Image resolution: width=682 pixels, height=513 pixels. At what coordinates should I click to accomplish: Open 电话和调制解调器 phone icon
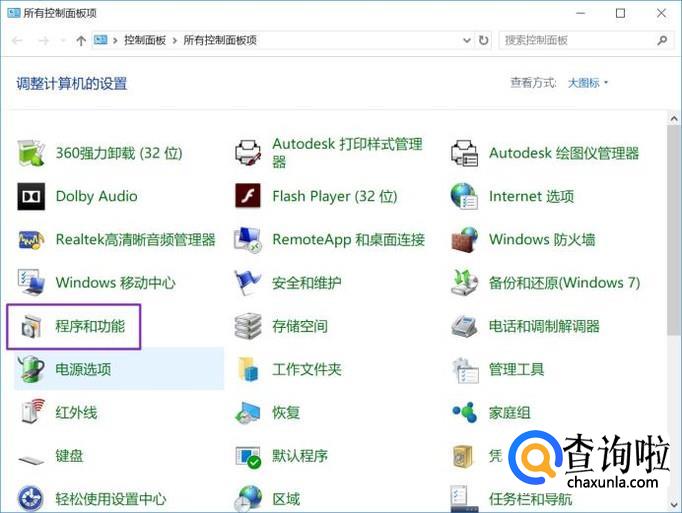[x=465, y=326]
